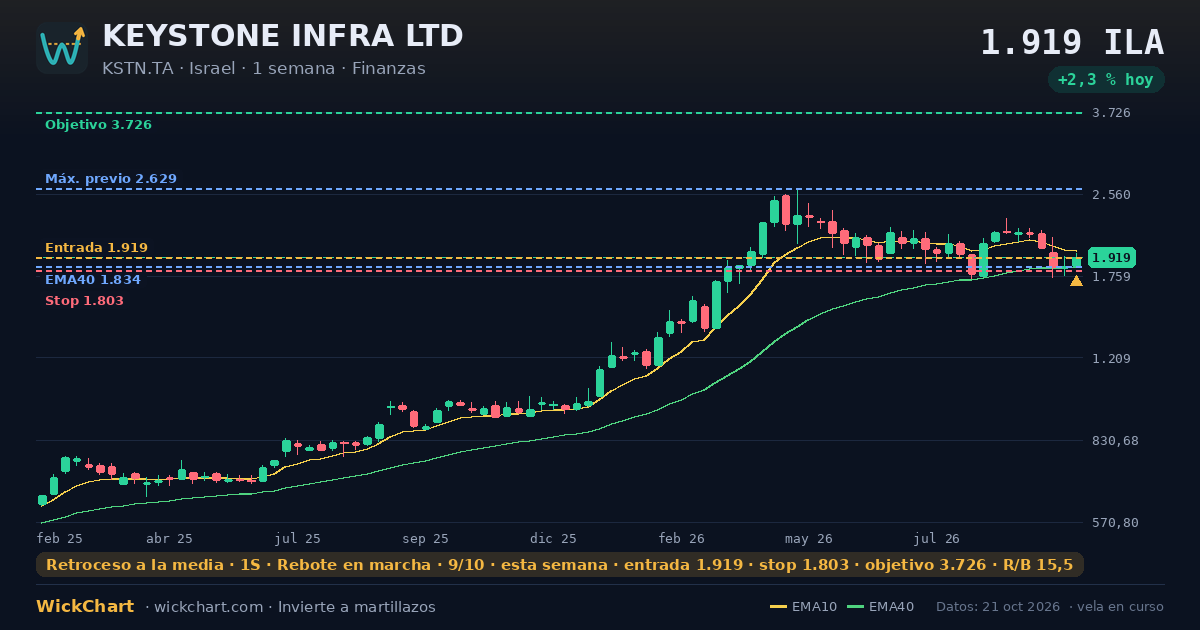This screenshot has height=630, width=1200.
Task: Click the Objetivo 3.726 label
Action: coord(98,125)
